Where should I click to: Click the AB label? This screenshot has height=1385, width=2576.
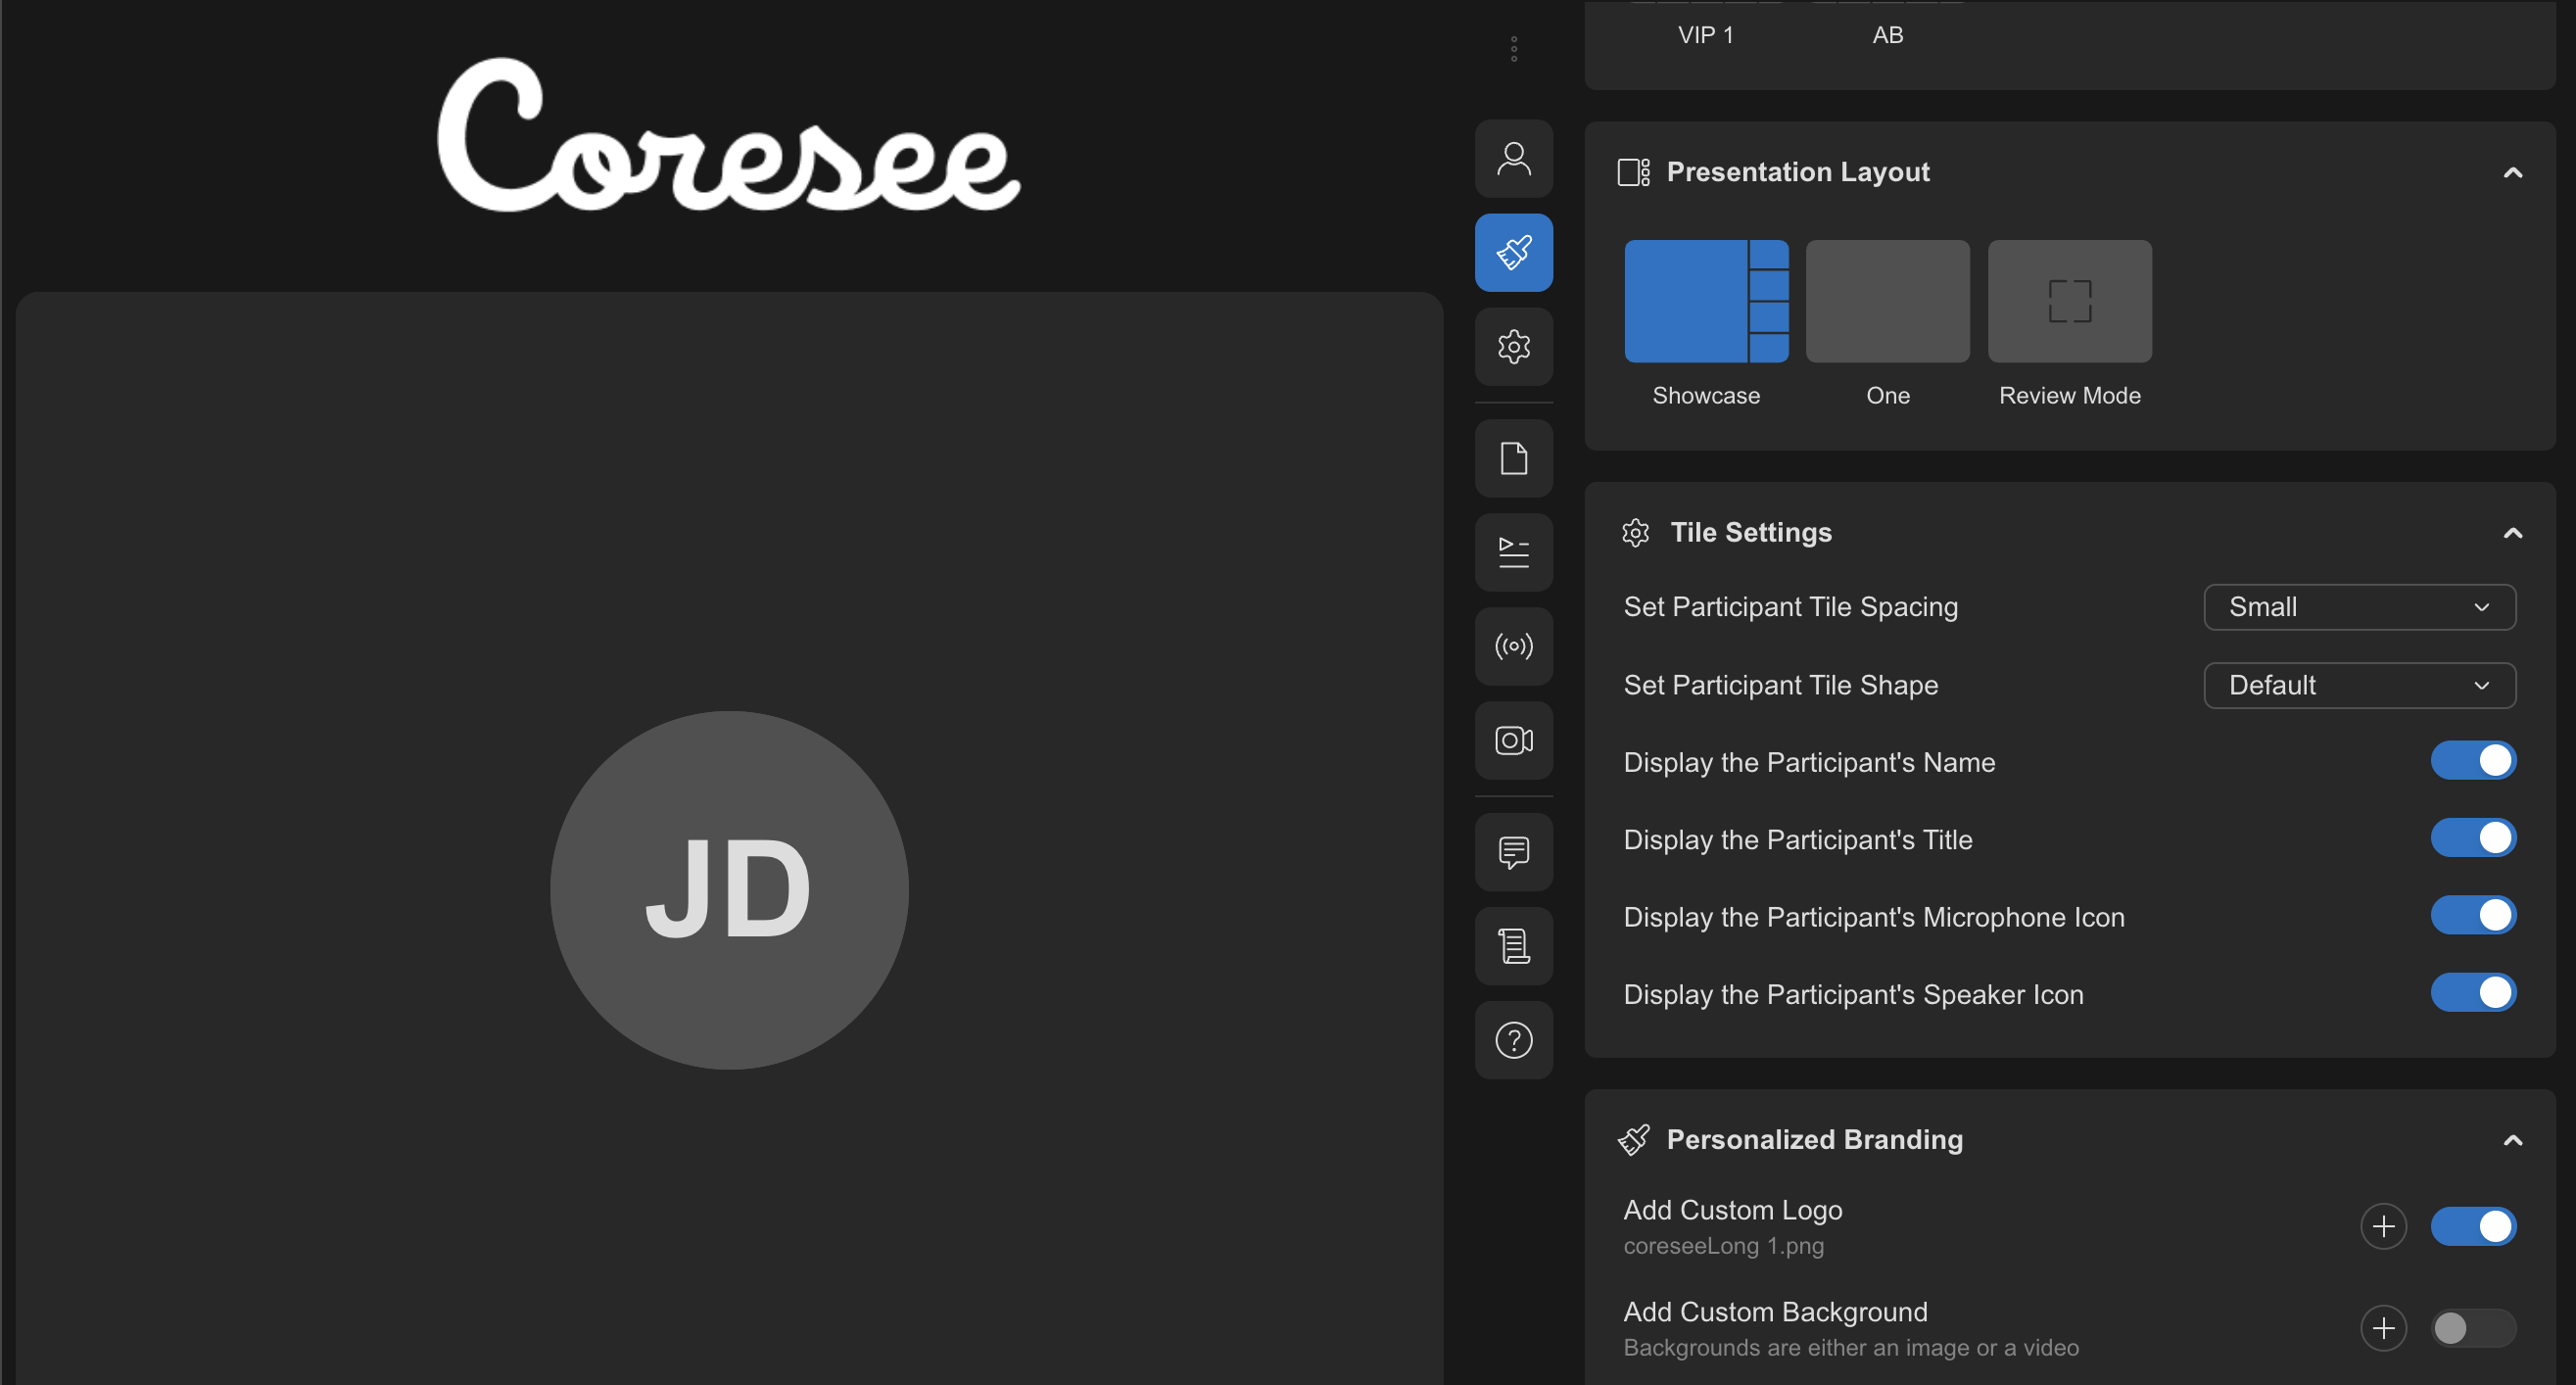pyautogui.click(x=1887, y=35)
